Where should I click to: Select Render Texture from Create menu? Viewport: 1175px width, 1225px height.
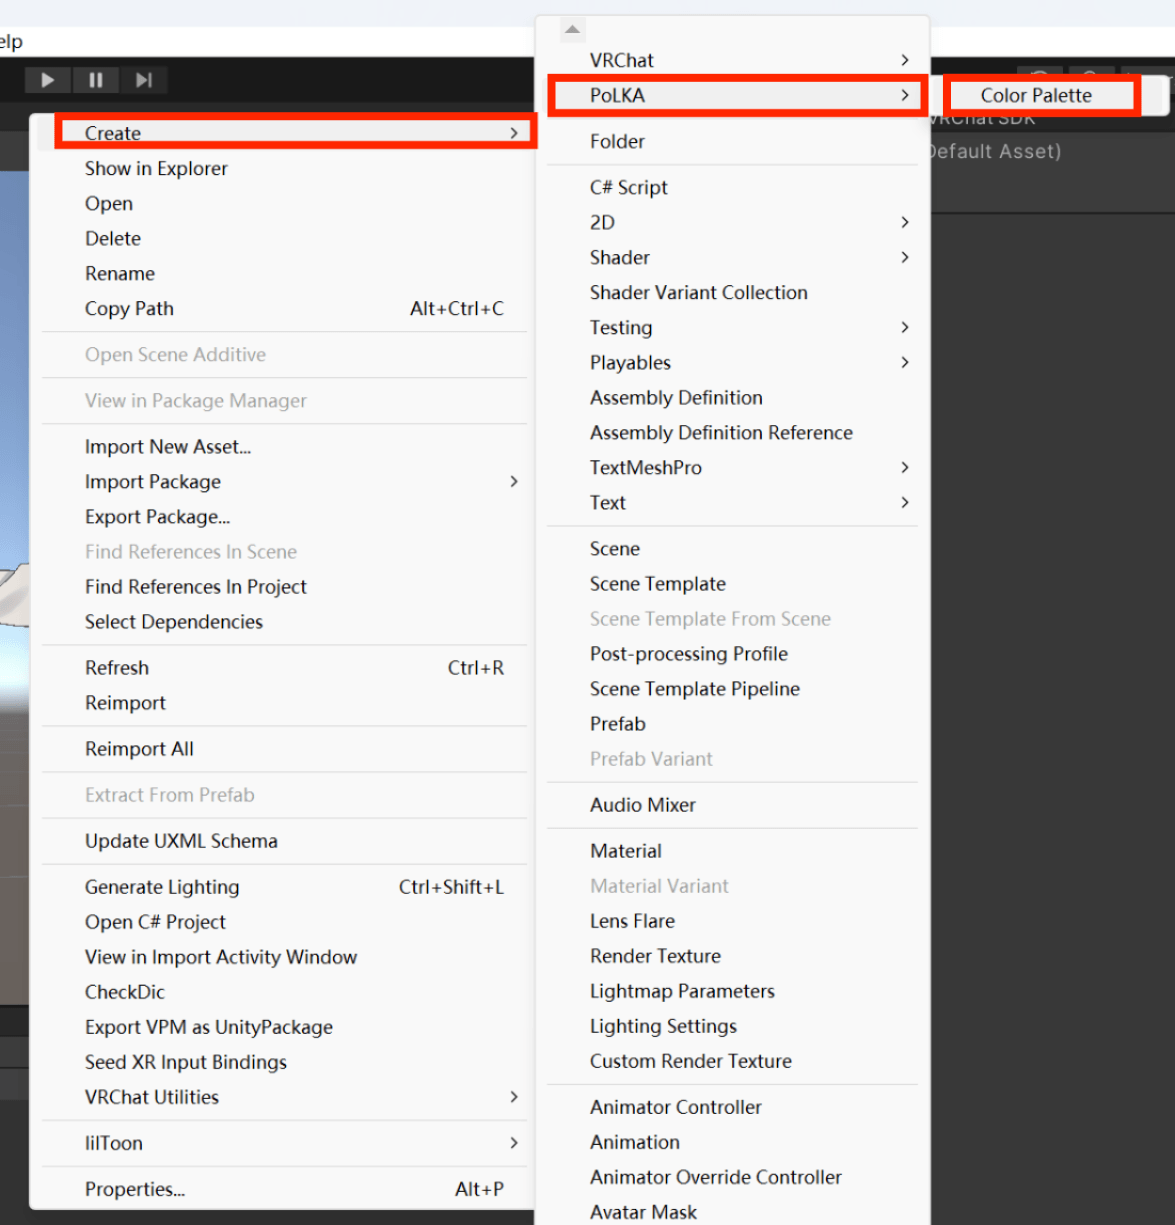click(x=655, y=956)
